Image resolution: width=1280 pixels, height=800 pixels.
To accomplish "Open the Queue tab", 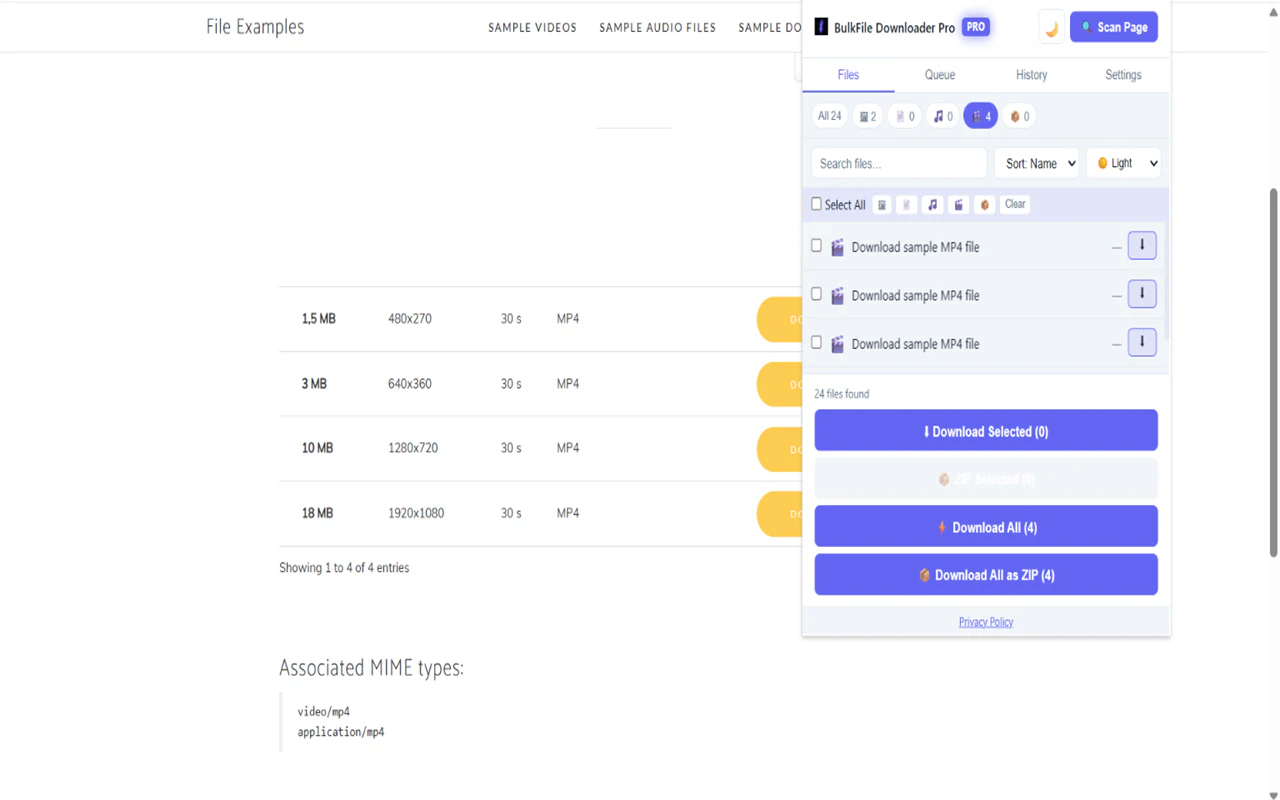I will [940, 75].
